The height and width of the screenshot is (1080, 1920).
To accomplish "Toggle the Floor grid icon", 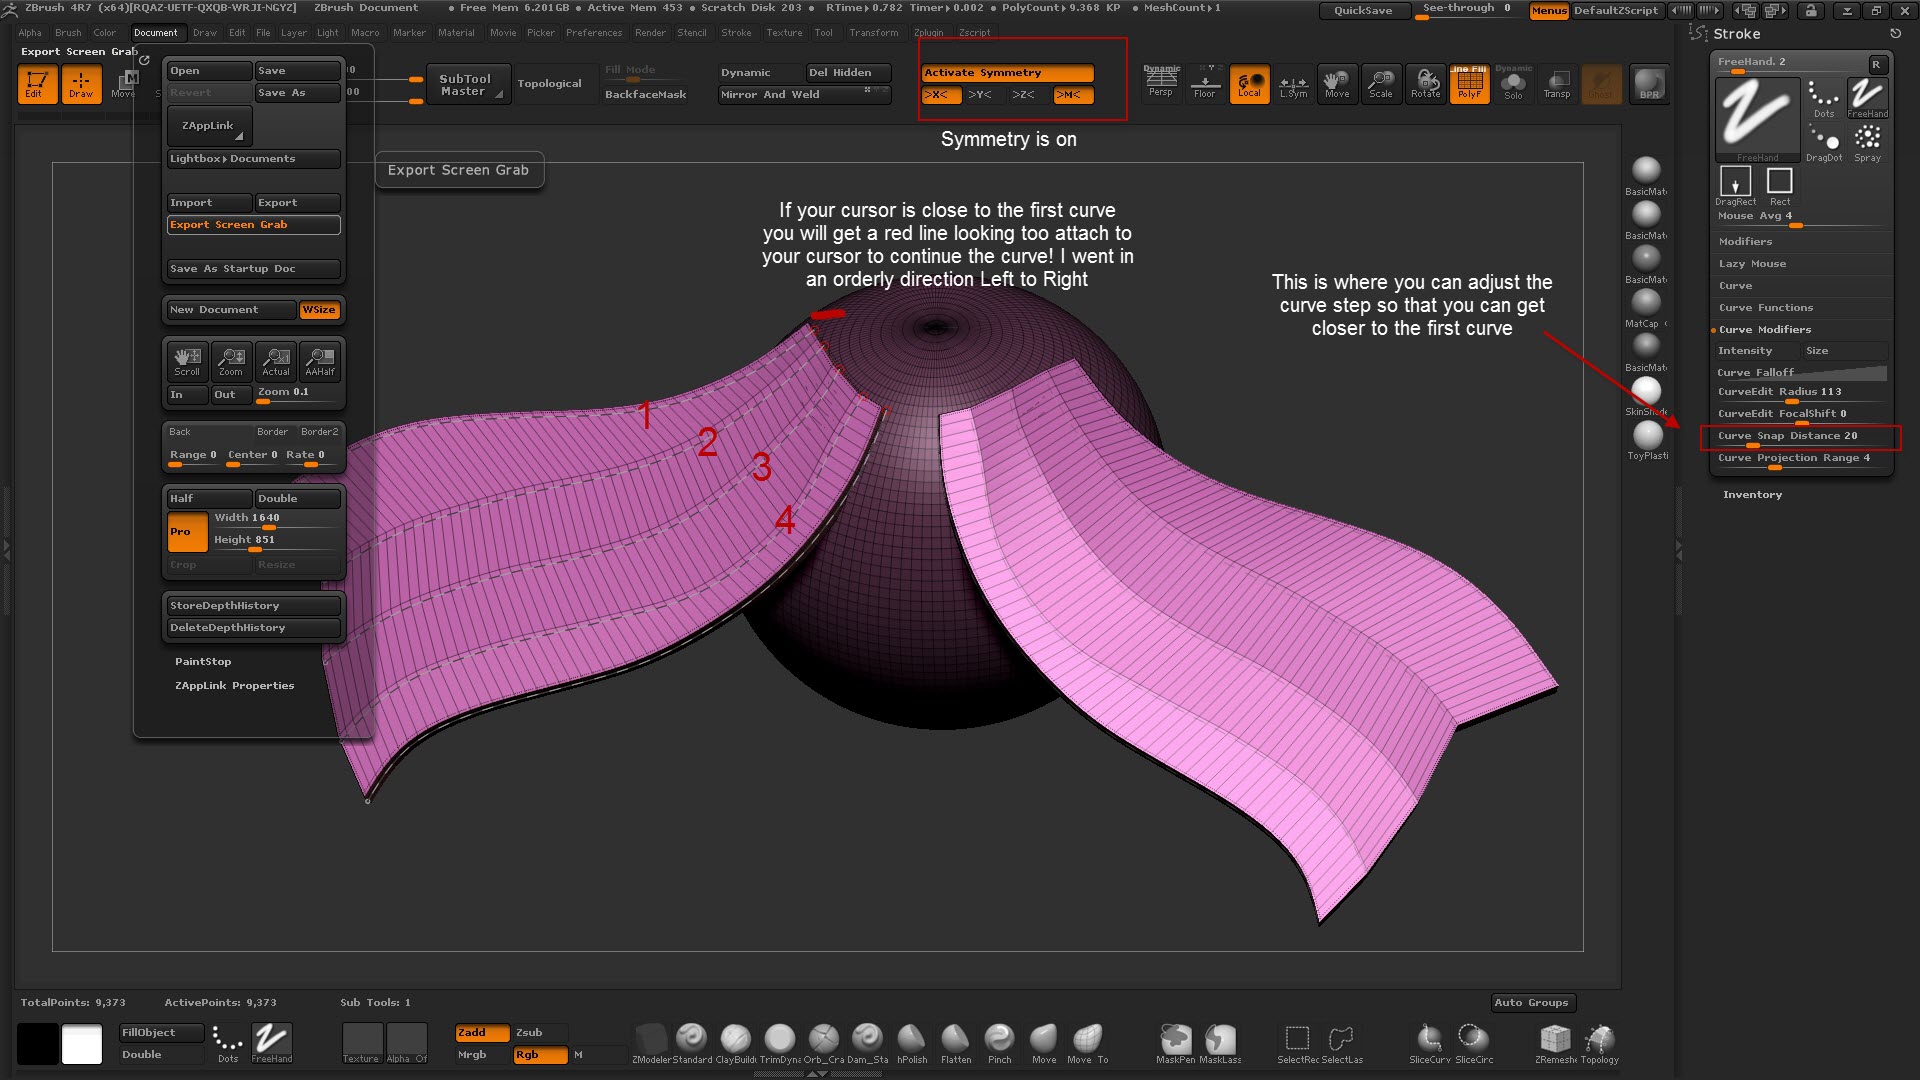I will [x=1205, y=84].
